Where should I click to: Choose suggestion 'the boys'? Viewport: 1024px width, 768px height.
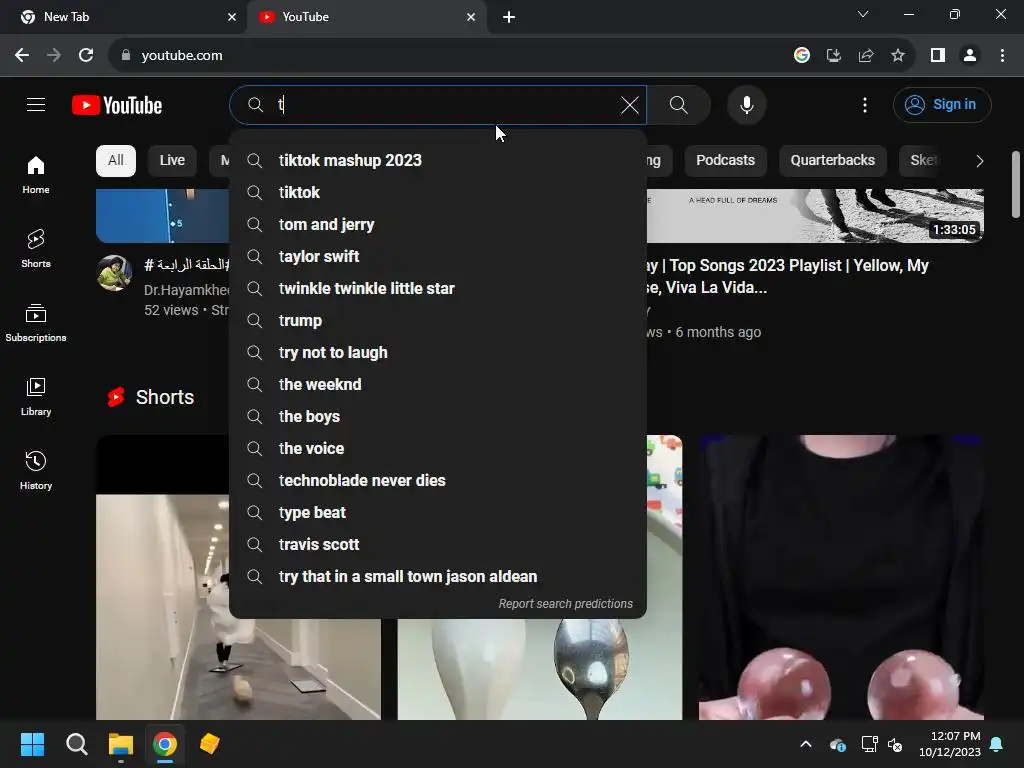(x=438, y=417)
